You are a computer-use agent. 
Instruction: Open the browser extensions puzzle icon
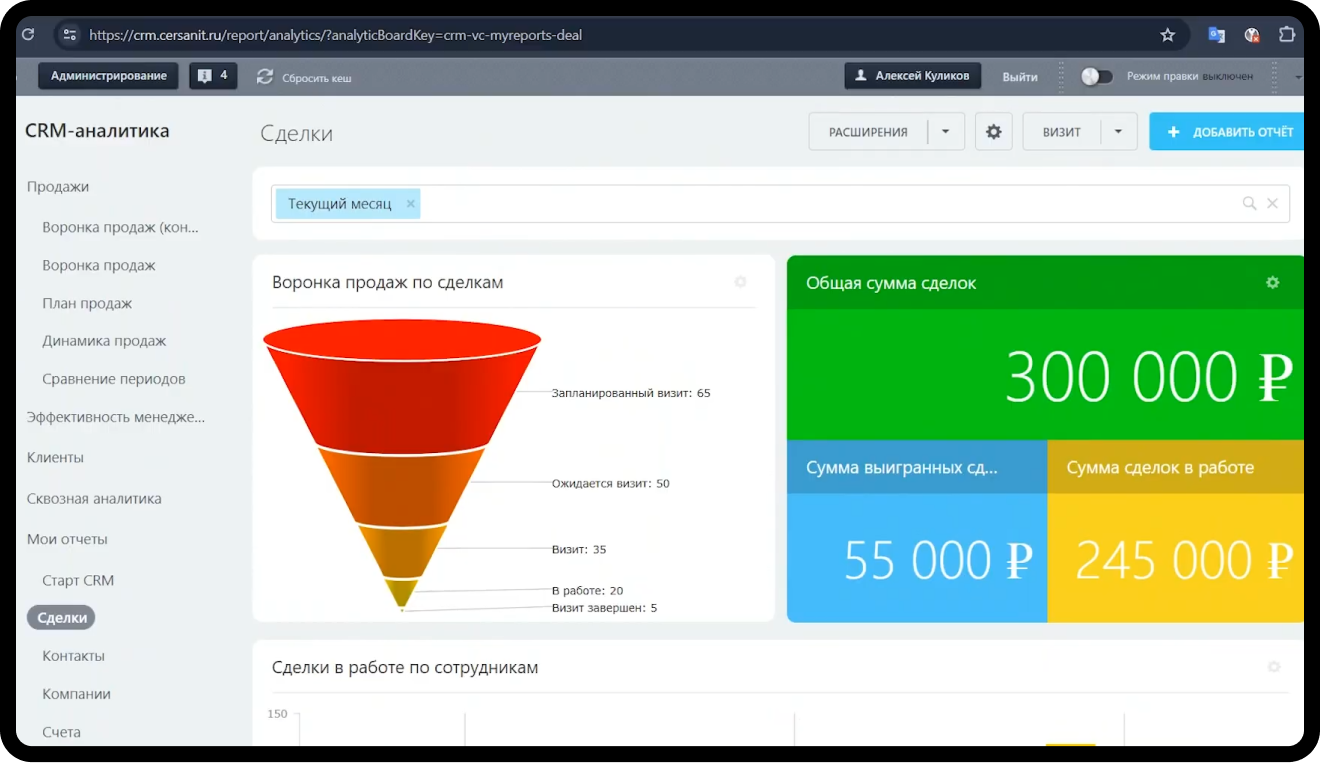(x=1286, y=35)
